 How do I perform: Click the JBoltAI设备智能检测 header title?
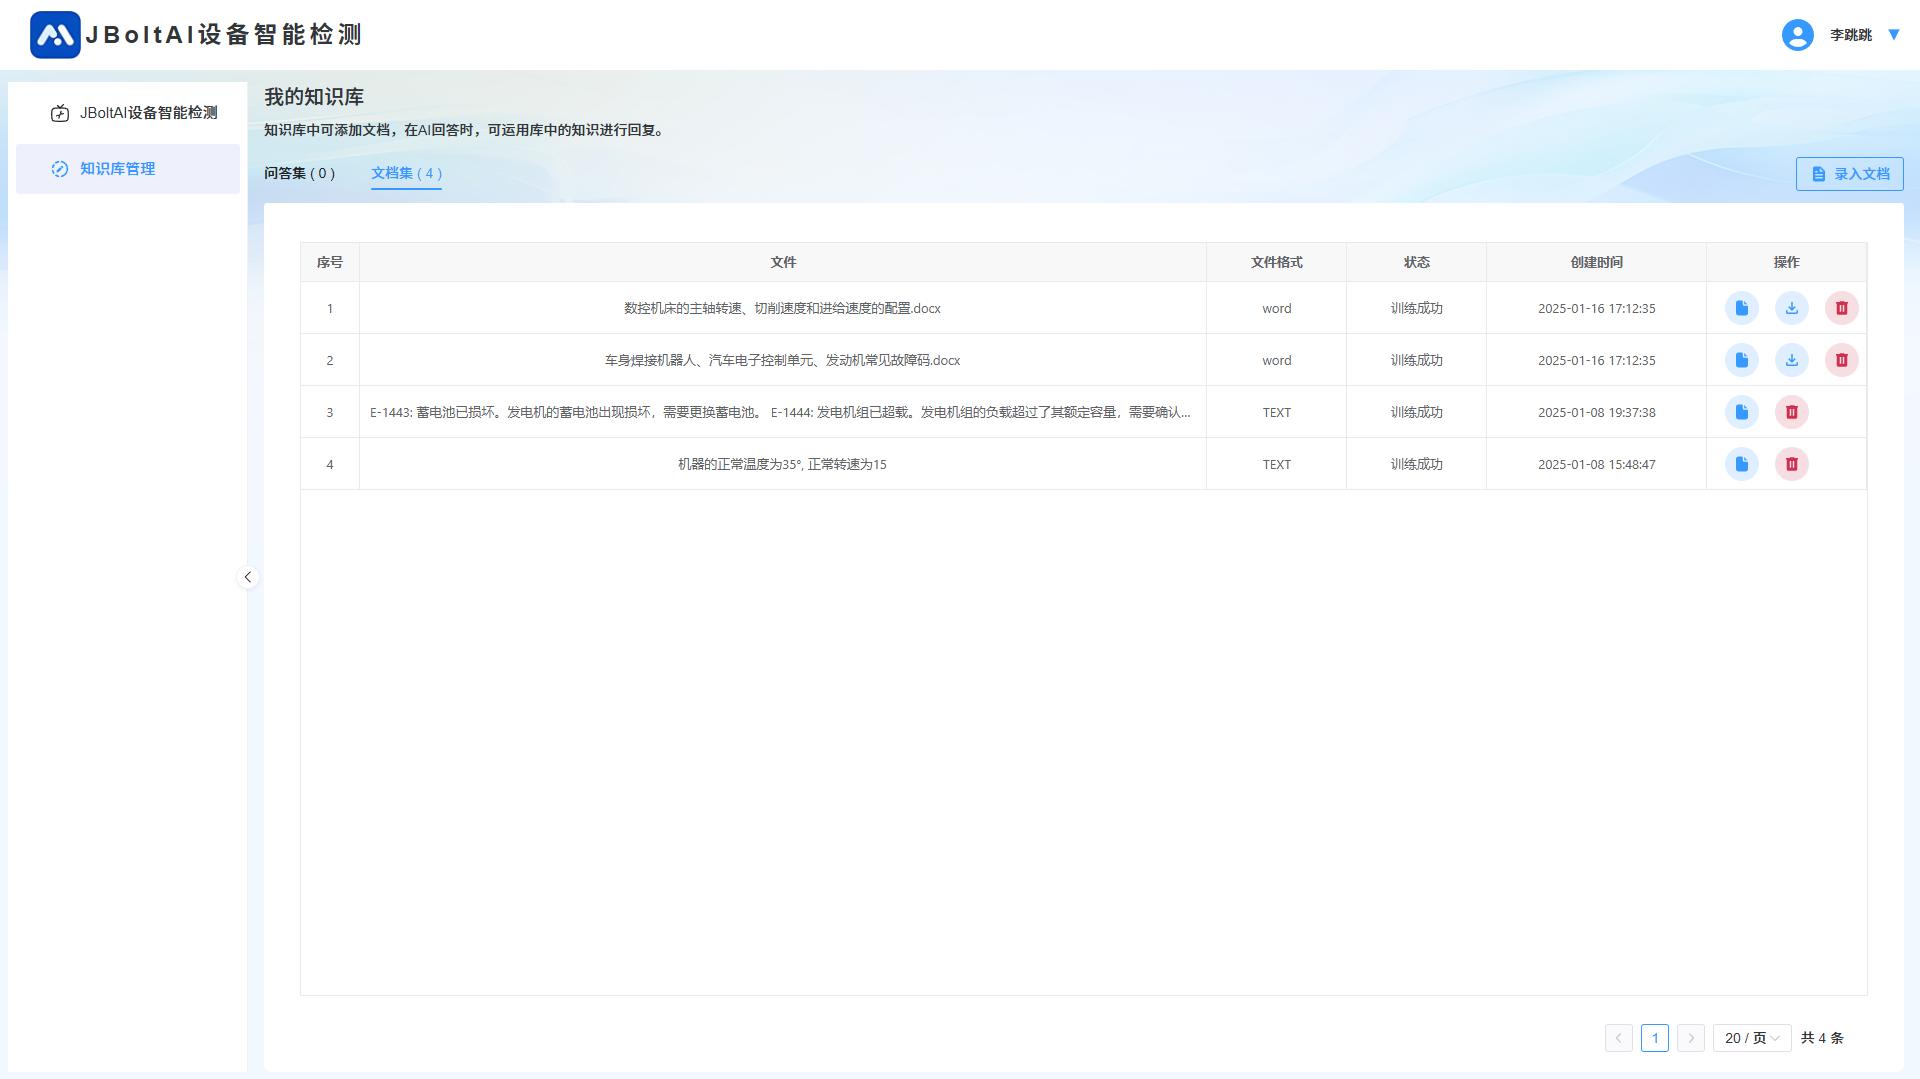pos(224,35)
